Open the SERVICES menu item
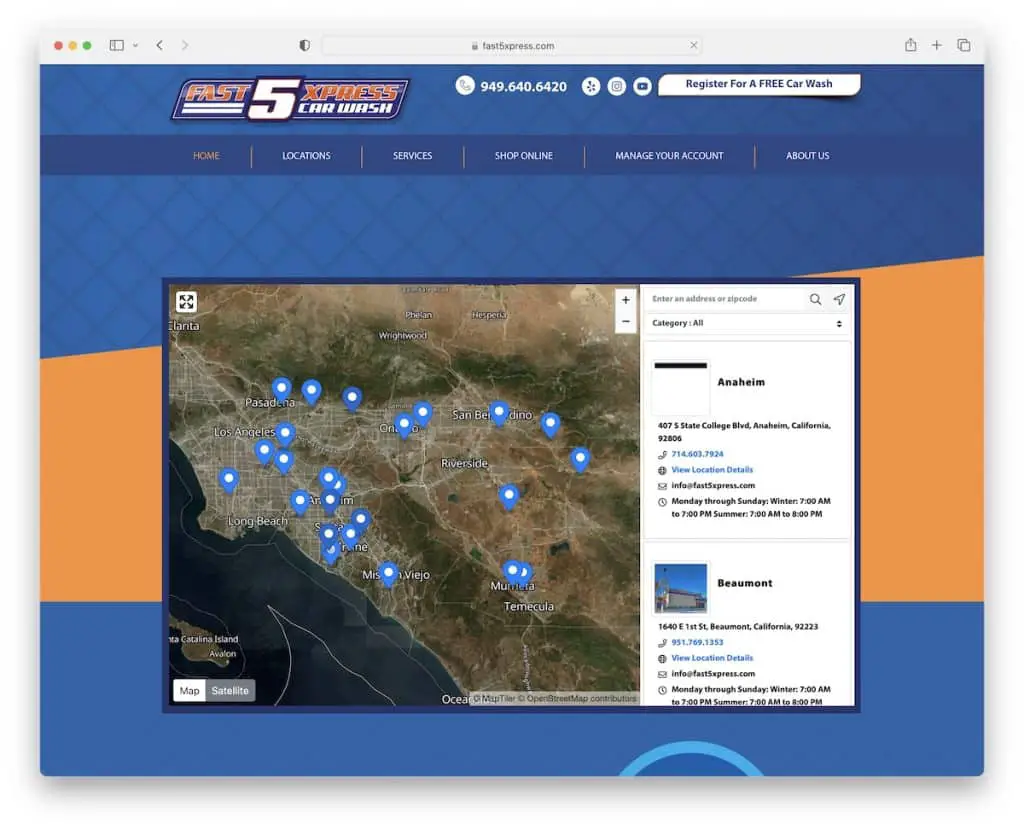The height and width of the screenshot is (829, 1024). tap(412, 155)
